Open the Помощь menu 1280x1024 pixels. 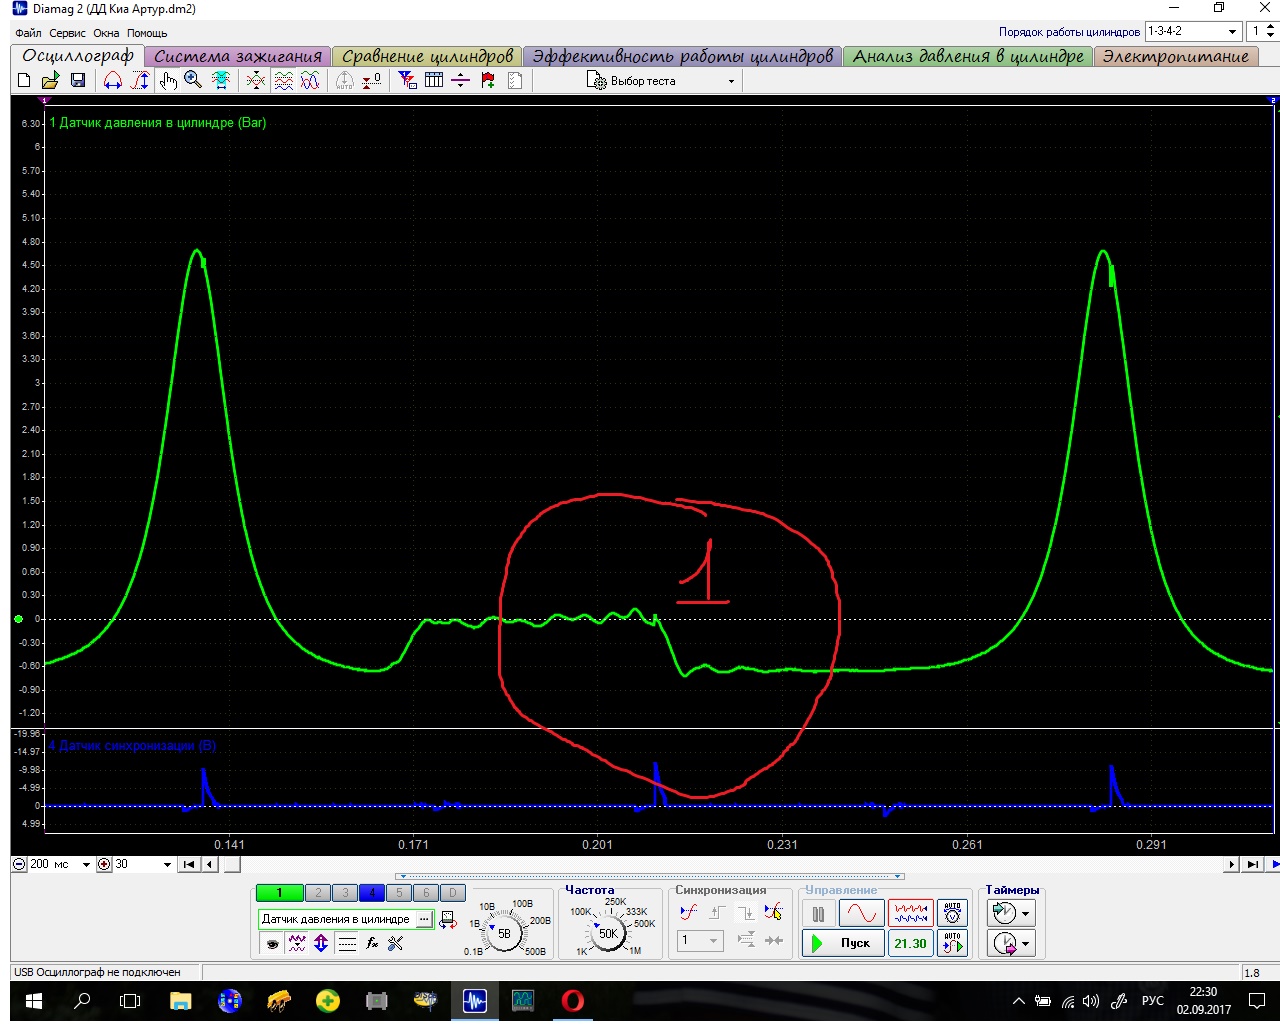pyautogui.click(x=147, y=33)
